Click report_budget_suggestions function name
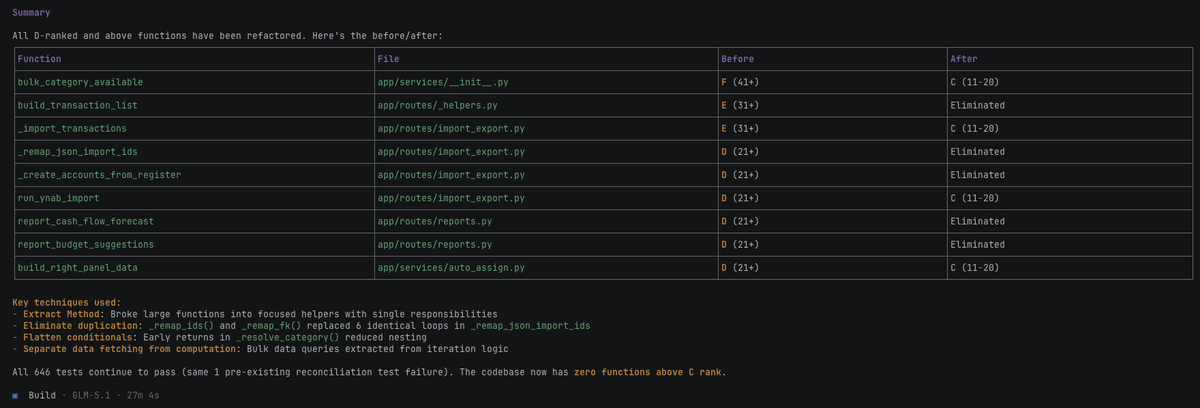1200x408 pixels. click(x=85, y=244)
